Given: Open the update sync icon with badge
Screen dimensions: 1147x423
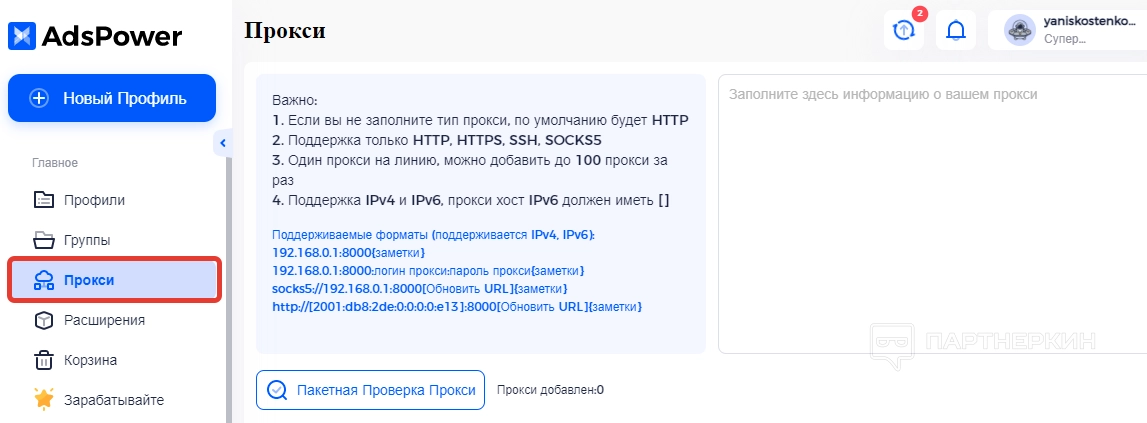Looking at the screenshot, I should (x=904, y=30).
